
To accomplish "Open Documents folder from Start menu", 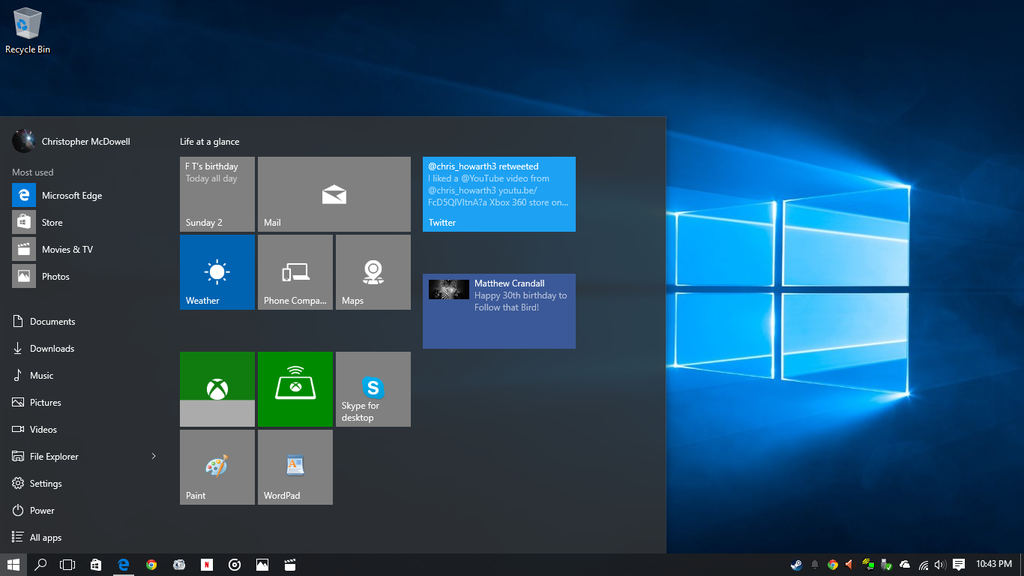I will tap(52, 322).
